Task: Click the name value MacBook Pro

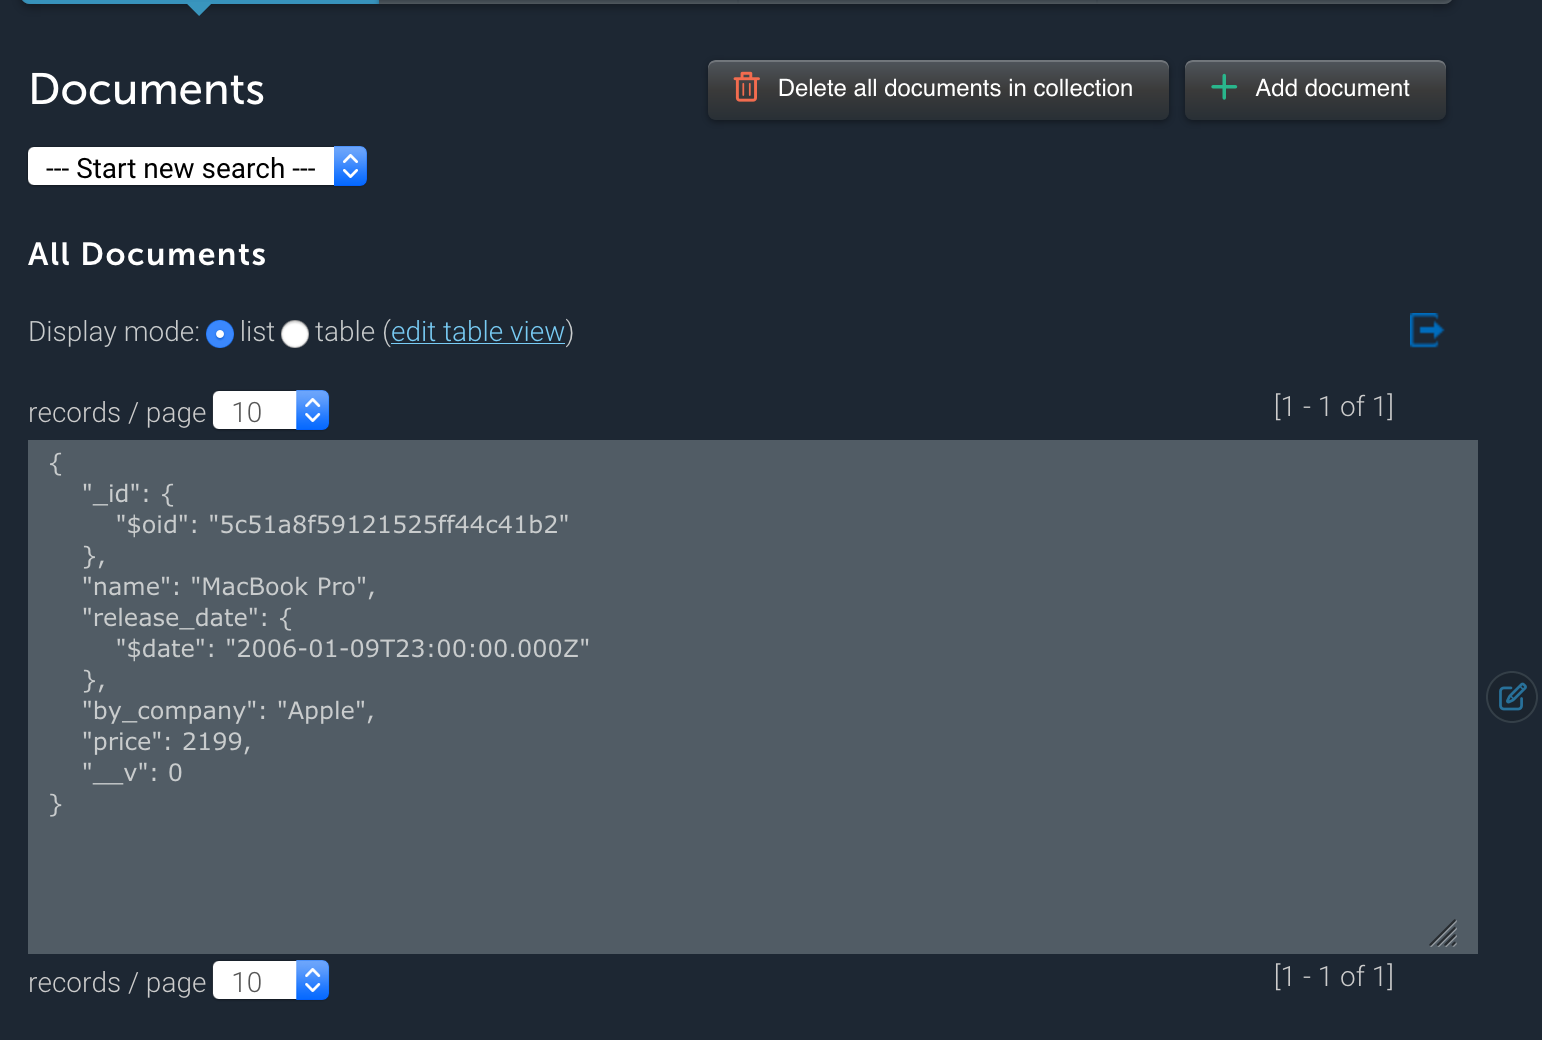Action: click(x=279, y=587)
